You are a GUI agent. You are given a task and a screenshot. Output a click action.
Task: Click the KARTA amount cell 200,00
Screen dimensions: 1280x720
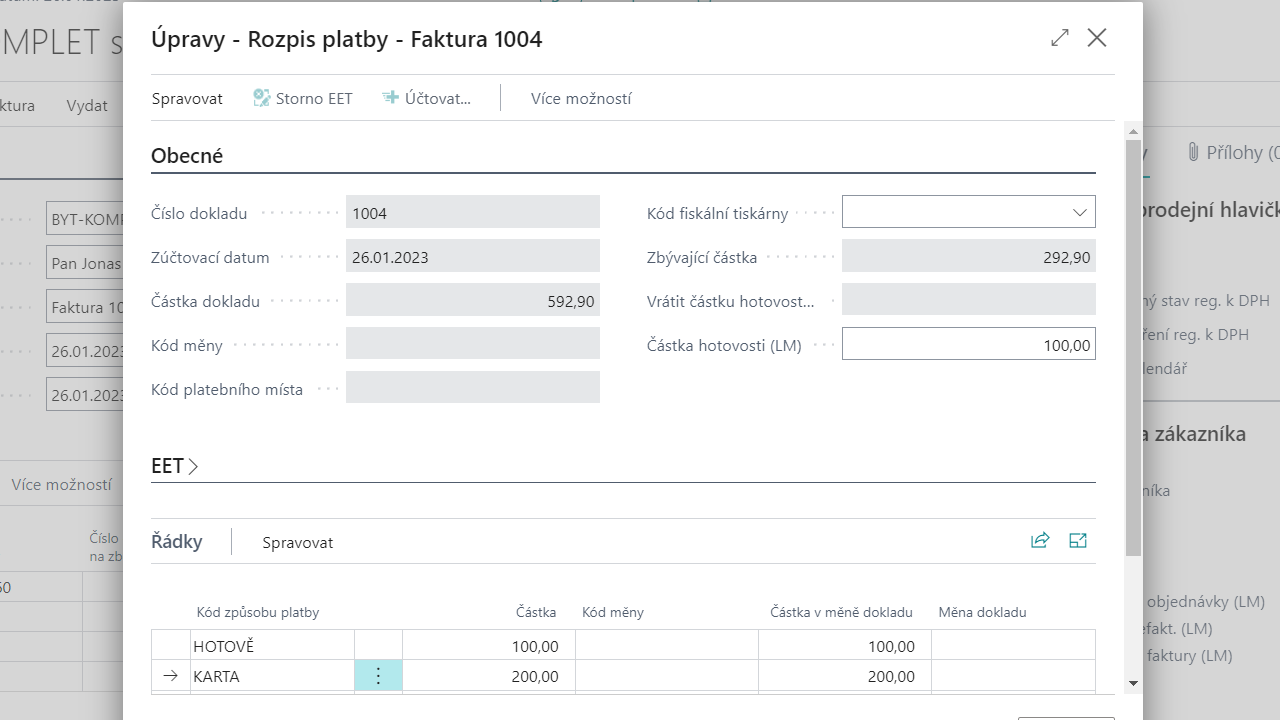point(488,676)
